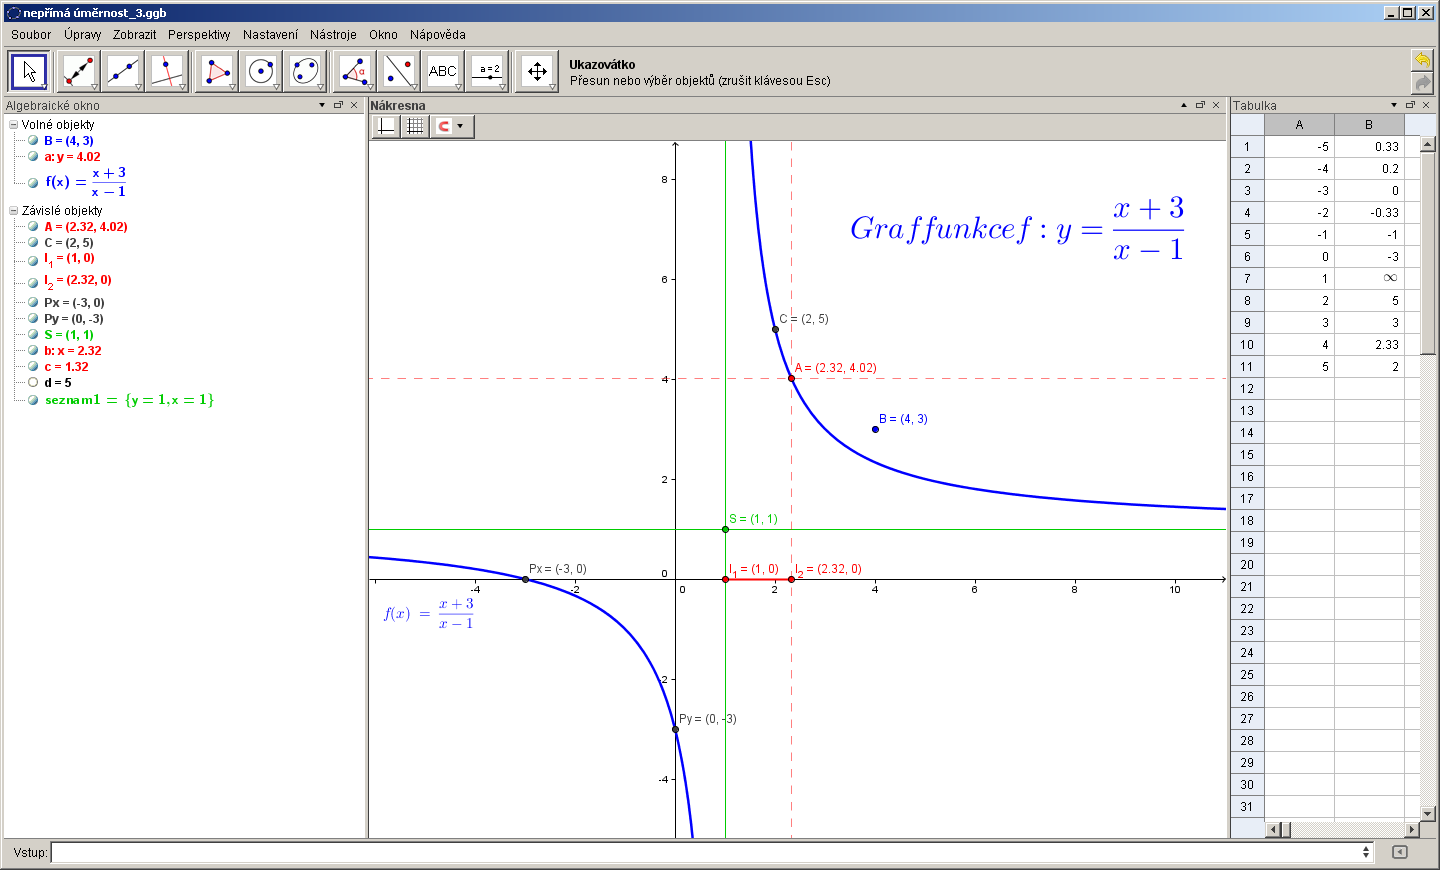This screenshot has height=870, width=1440.
Task: Open Tabulka panel options arrow
Action: (1394, 105)
